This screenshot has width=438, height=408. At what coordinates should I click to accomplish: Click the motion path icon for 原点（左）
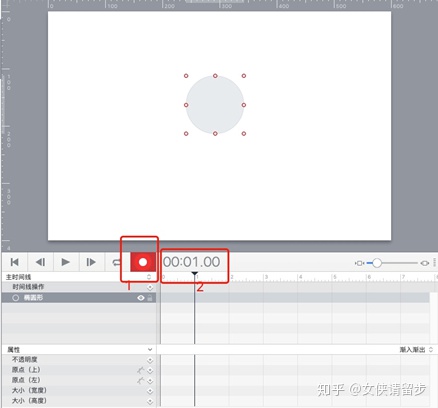(x=141, y=380)
